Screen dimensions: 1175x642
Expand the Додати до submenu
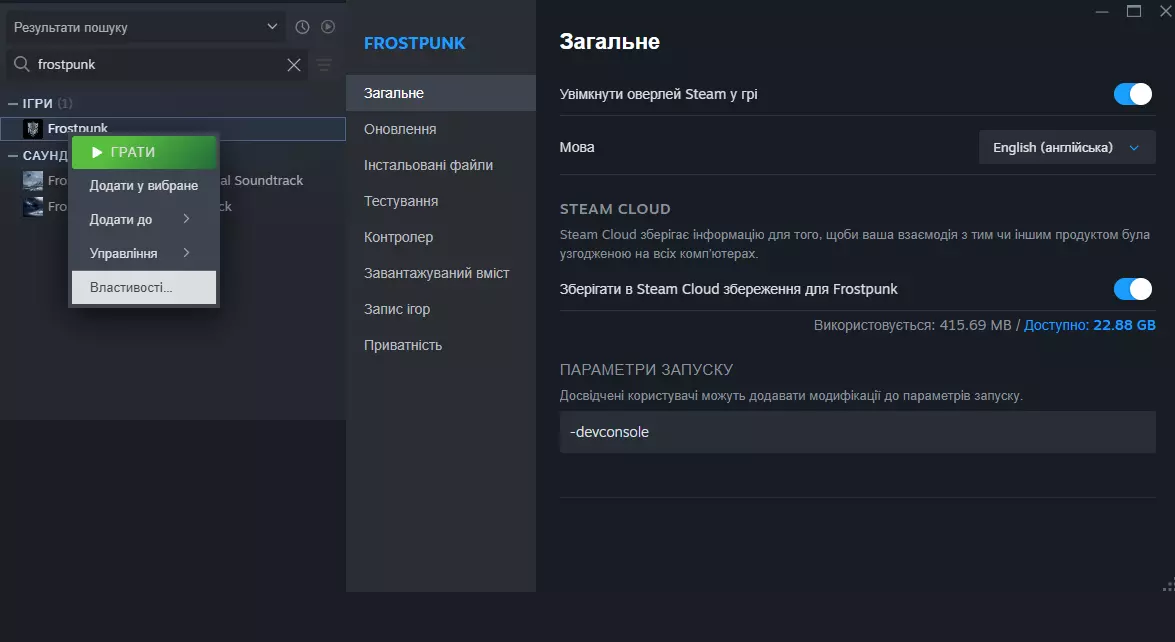coord(144,219)
